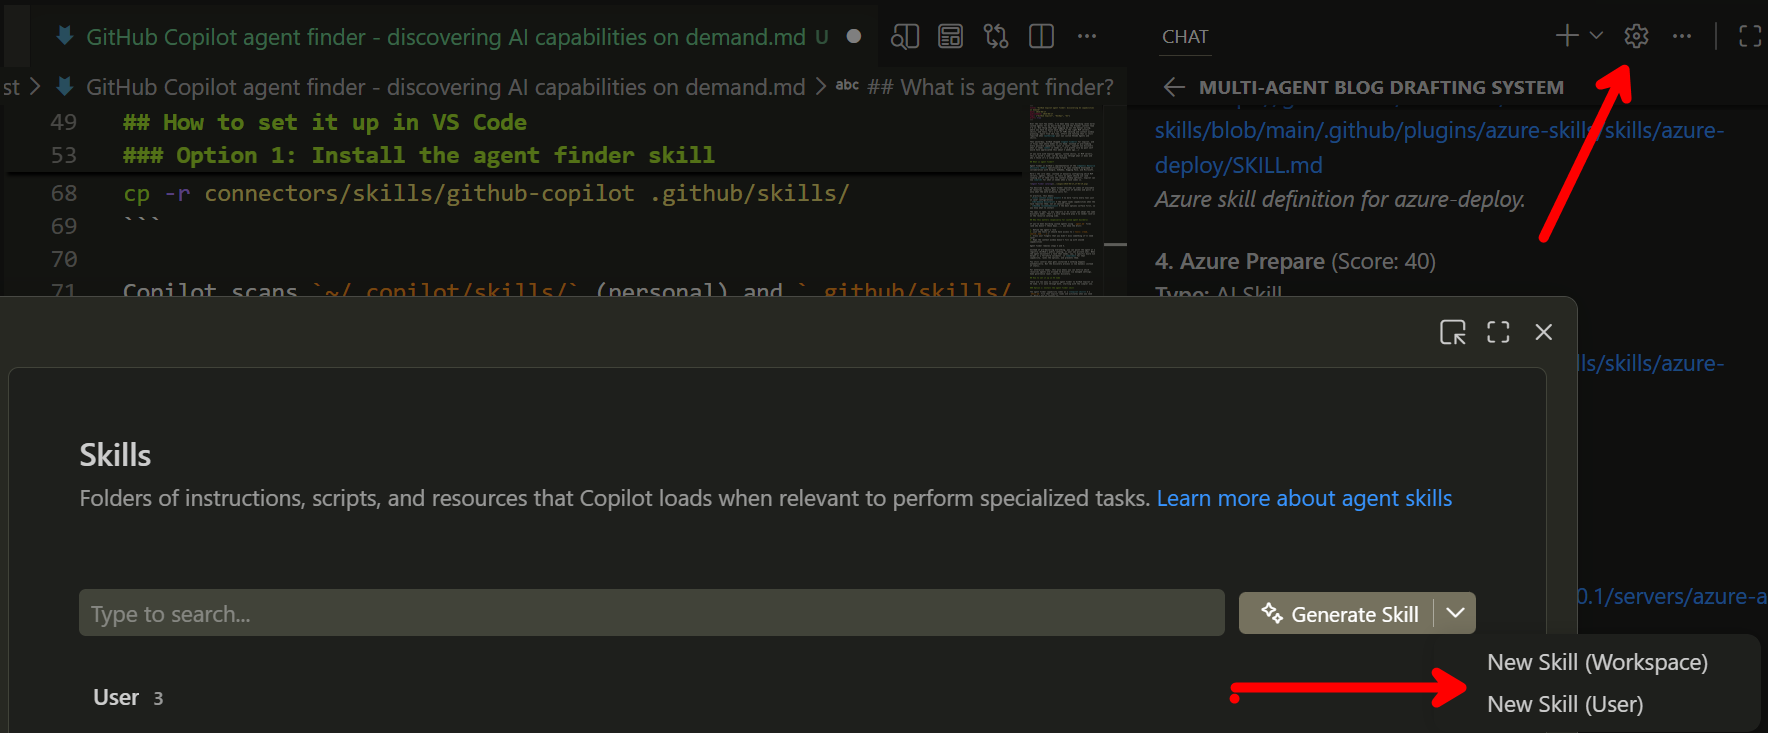Close the Skills dialog
Viewport: 1768px width, 733px height.
(x=1544, y=332)
